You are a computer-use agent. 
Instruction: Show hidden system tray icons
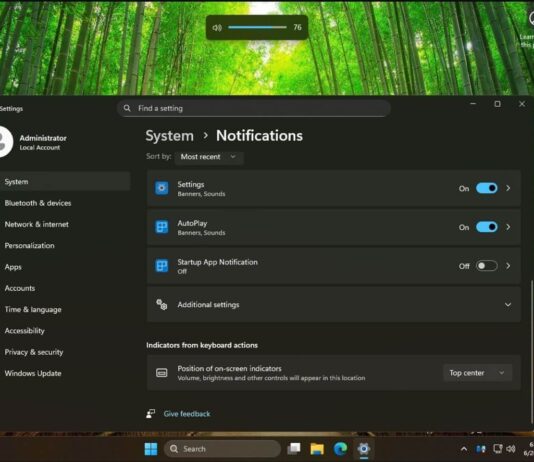pyautogui.click(x=464, y=449)
